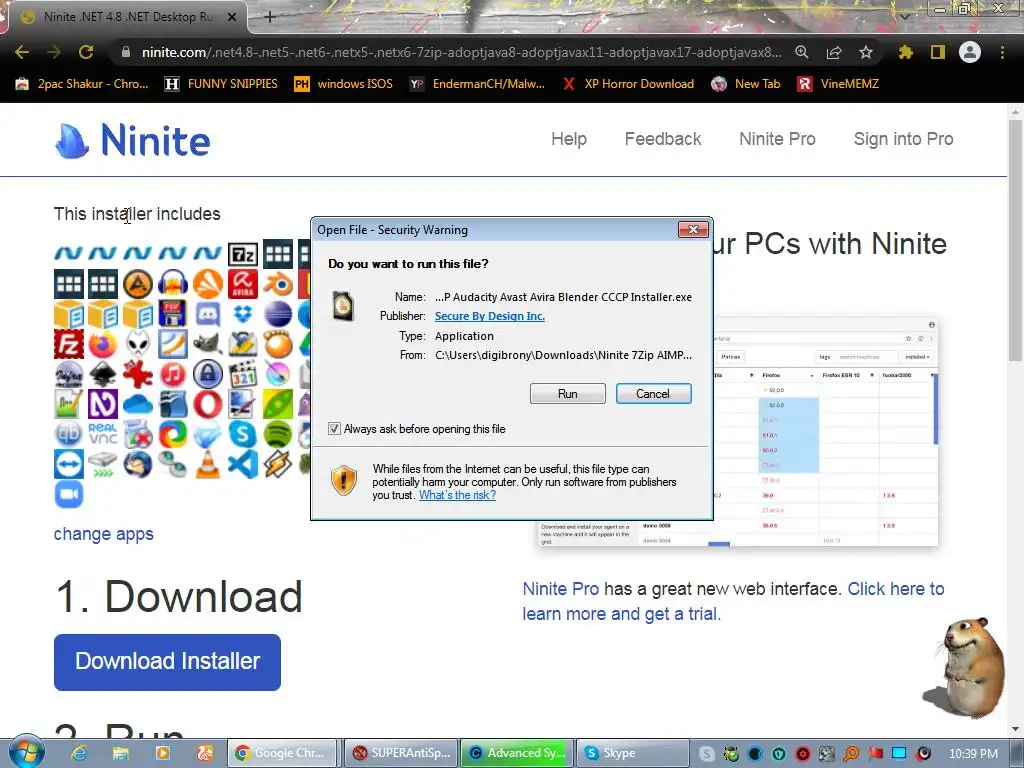Click the OneDrive cloud icon

pyautogui.click(x=138, y=404)
